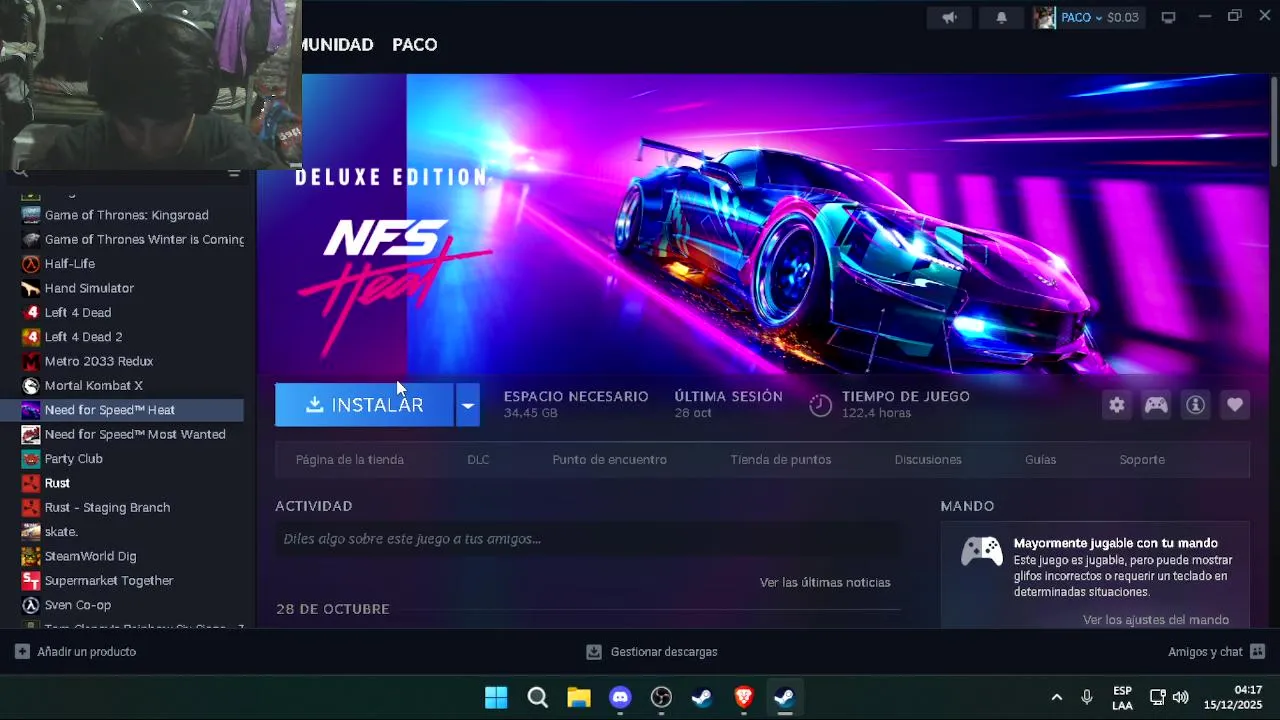1280x720 pixels.
Task: Open the announcements megaphone icon
Action: (x=949, y=17)
